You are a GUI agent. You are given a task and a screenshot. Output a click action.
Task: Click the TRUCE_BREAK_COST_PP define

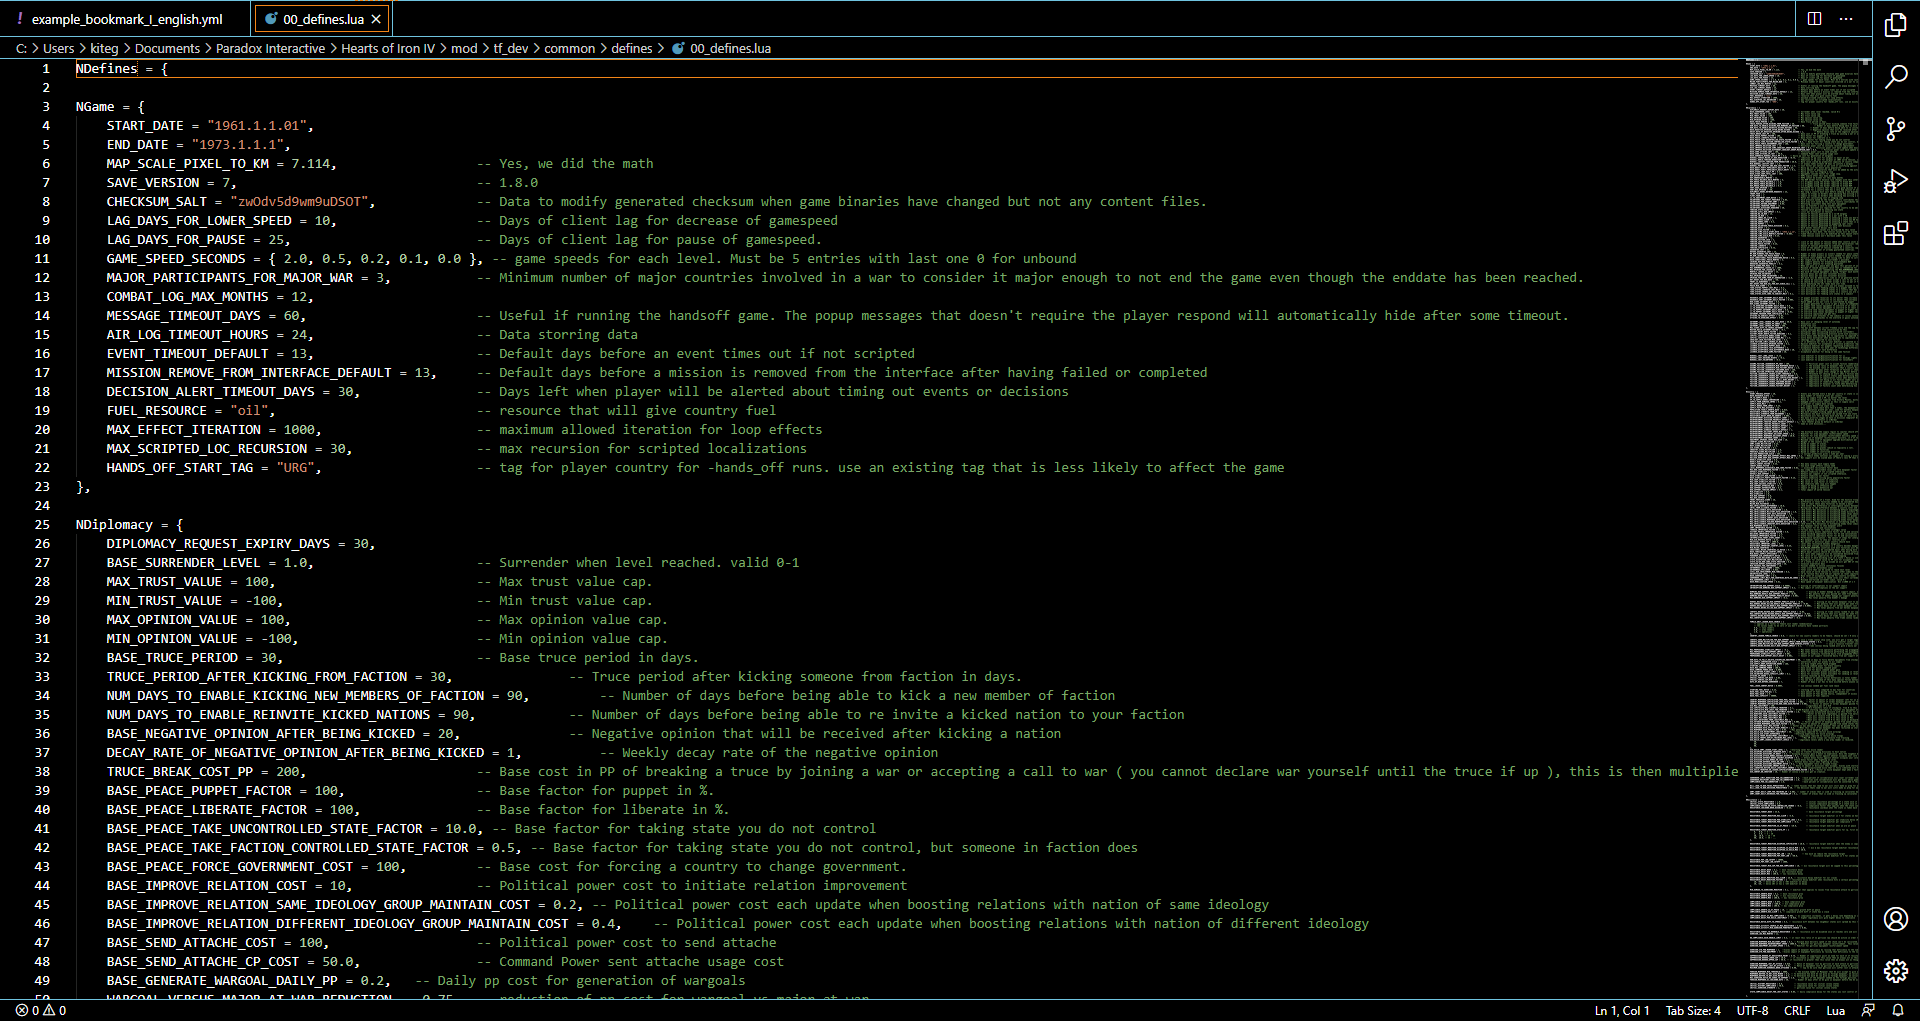(180, 772)
